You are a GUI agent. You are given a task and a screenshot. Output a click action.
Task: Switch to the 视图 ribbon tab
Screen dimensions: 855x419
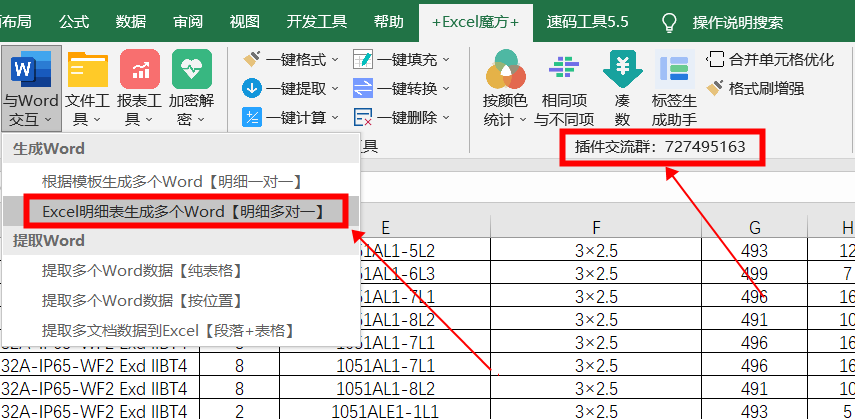tap(244, 22)
